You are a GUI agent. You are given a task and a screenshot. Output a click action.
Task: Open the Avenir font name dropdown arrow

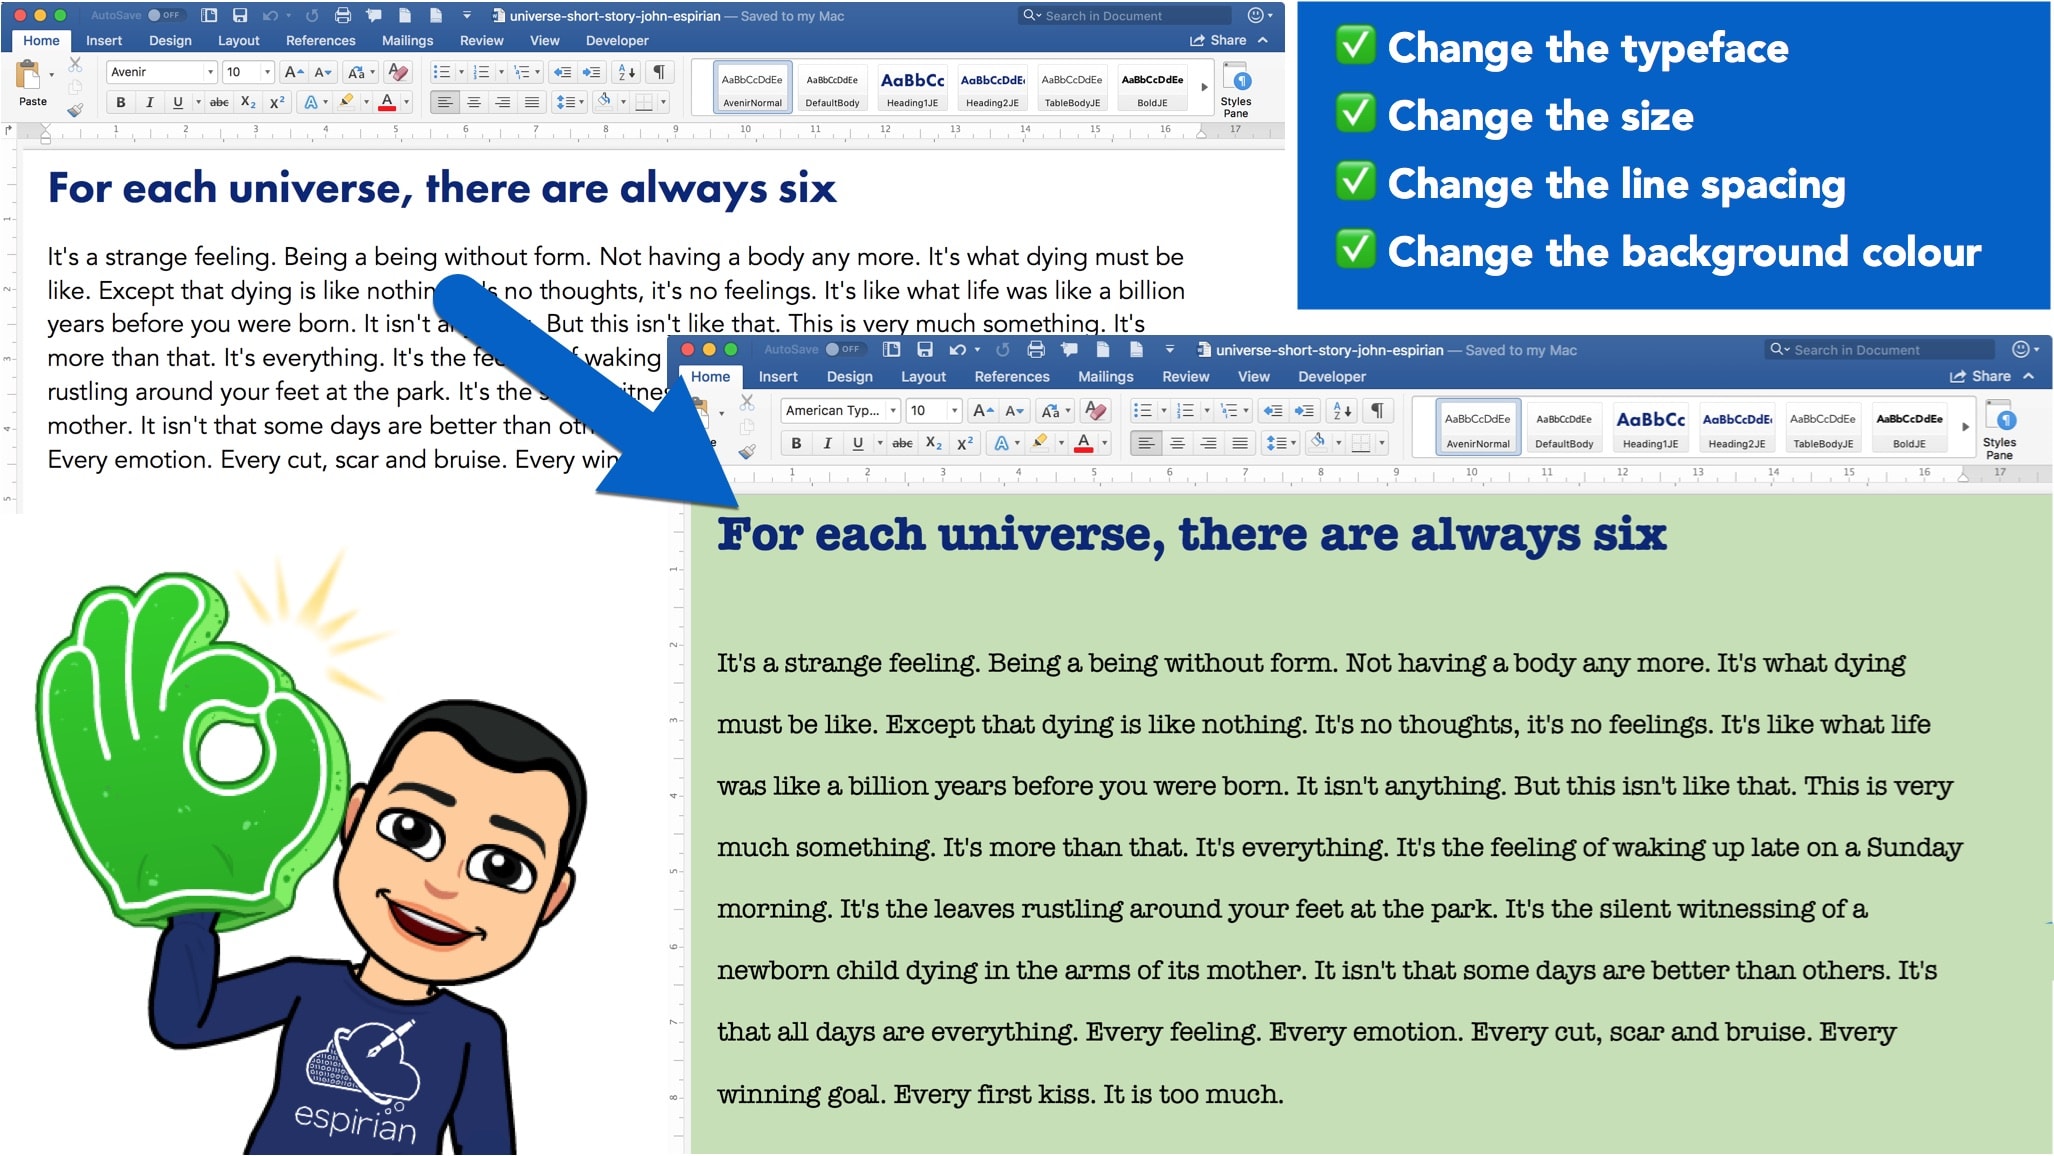(210, 72)
